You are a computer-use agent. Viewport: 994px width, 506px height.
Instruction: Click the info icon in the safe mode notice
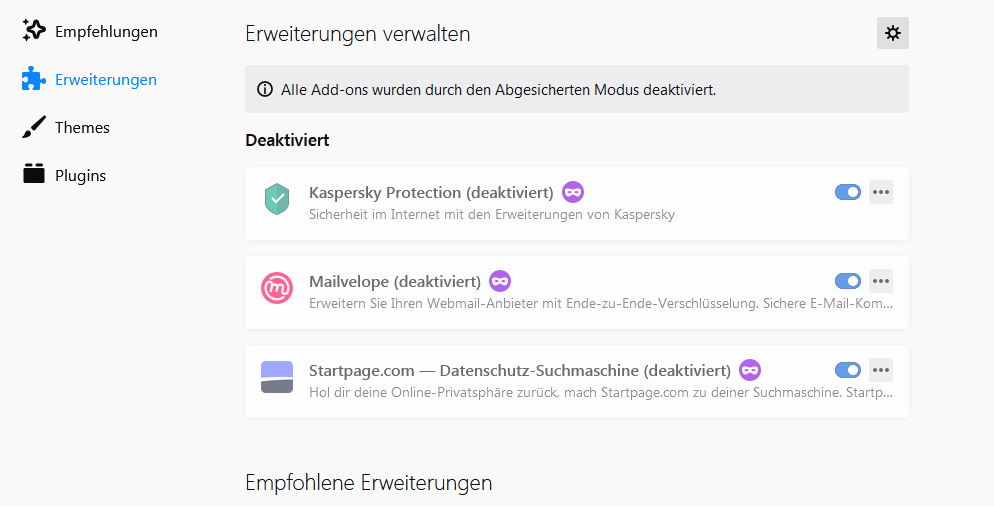(265, 89)
